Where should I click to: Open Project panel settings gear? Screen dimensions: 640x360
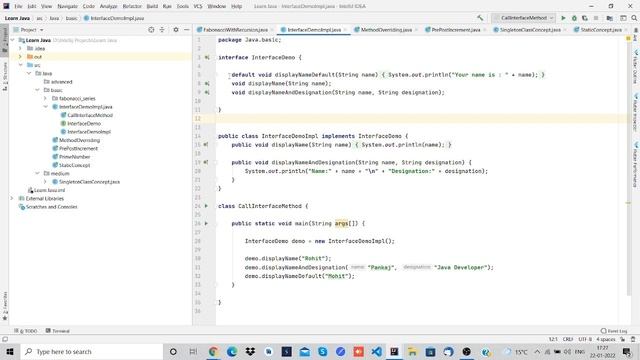(176, 30)
